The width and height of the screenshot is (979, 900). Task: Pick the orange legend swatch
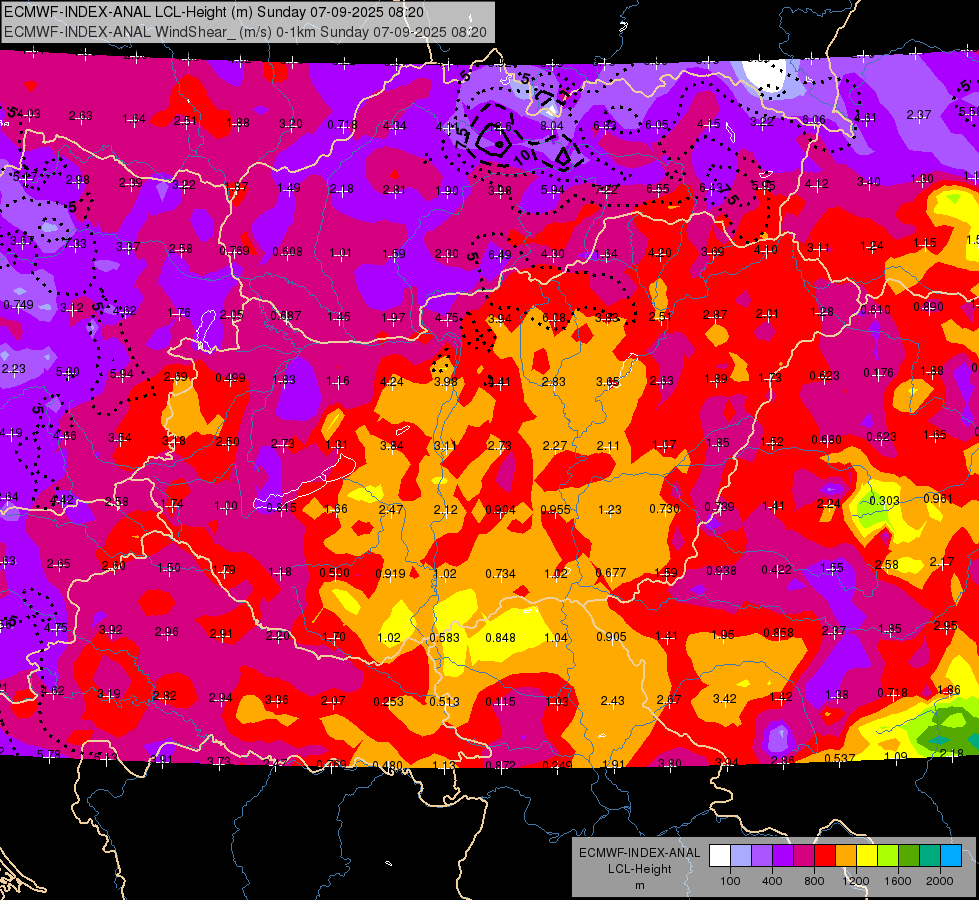(846, 856)
